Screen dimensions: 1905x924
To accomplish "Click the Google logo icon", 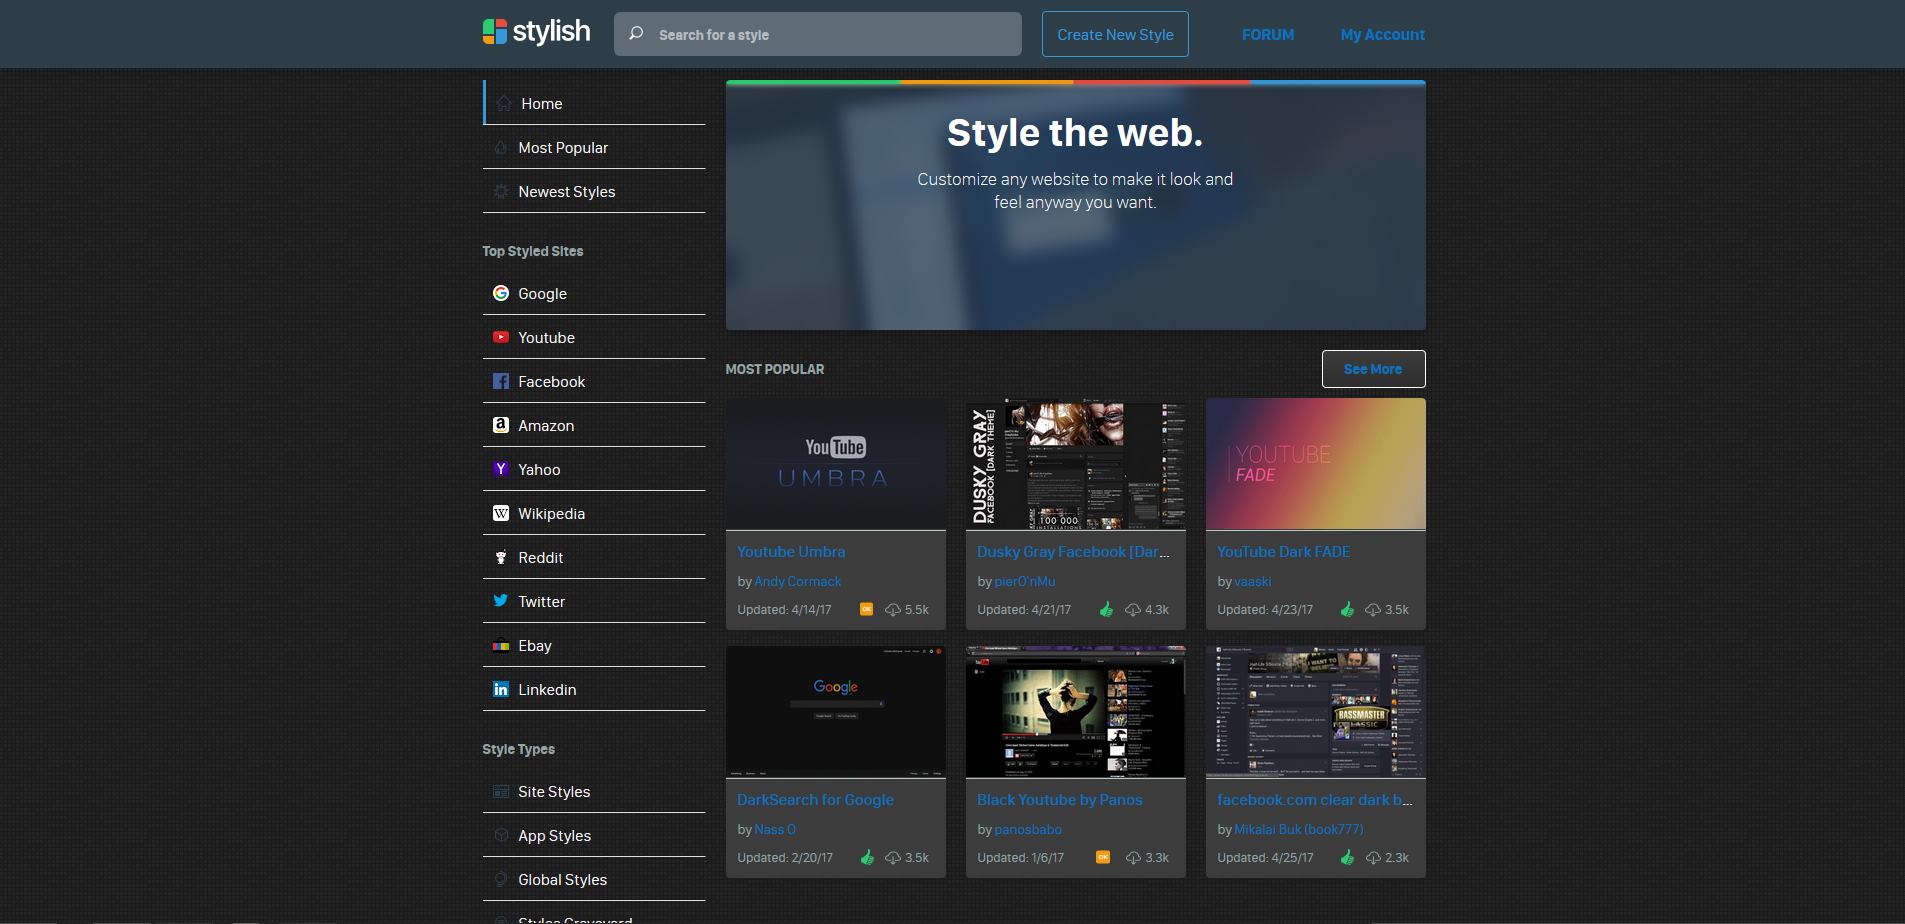I will coord(501,293).
